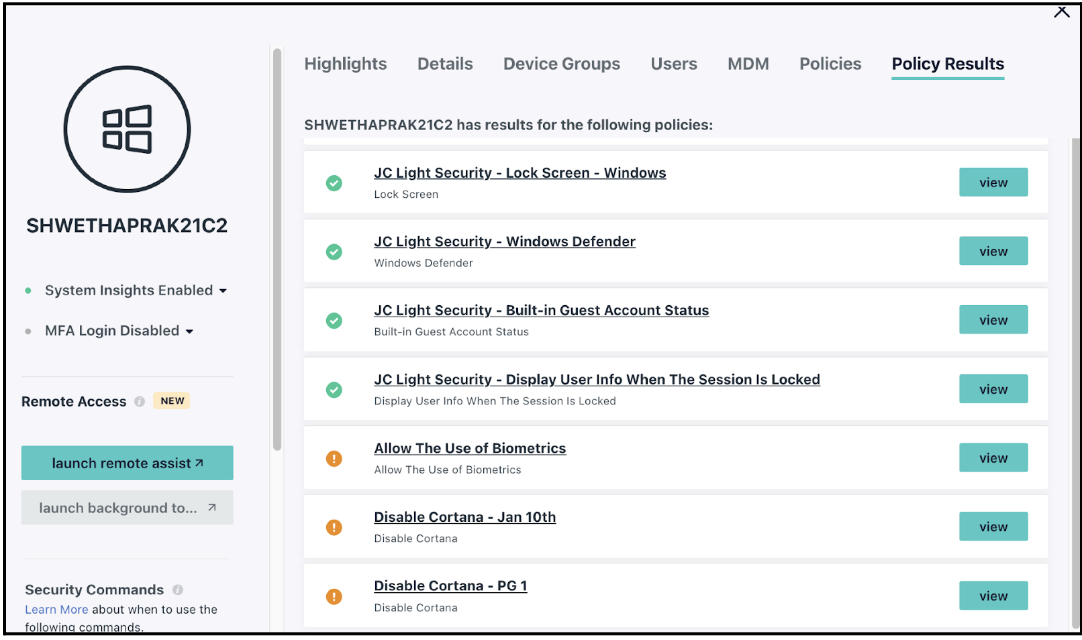Click the green checkmark beside Lock Screen policy
The width and height of the screenshot is (1082, 640).
pos(334,182)
